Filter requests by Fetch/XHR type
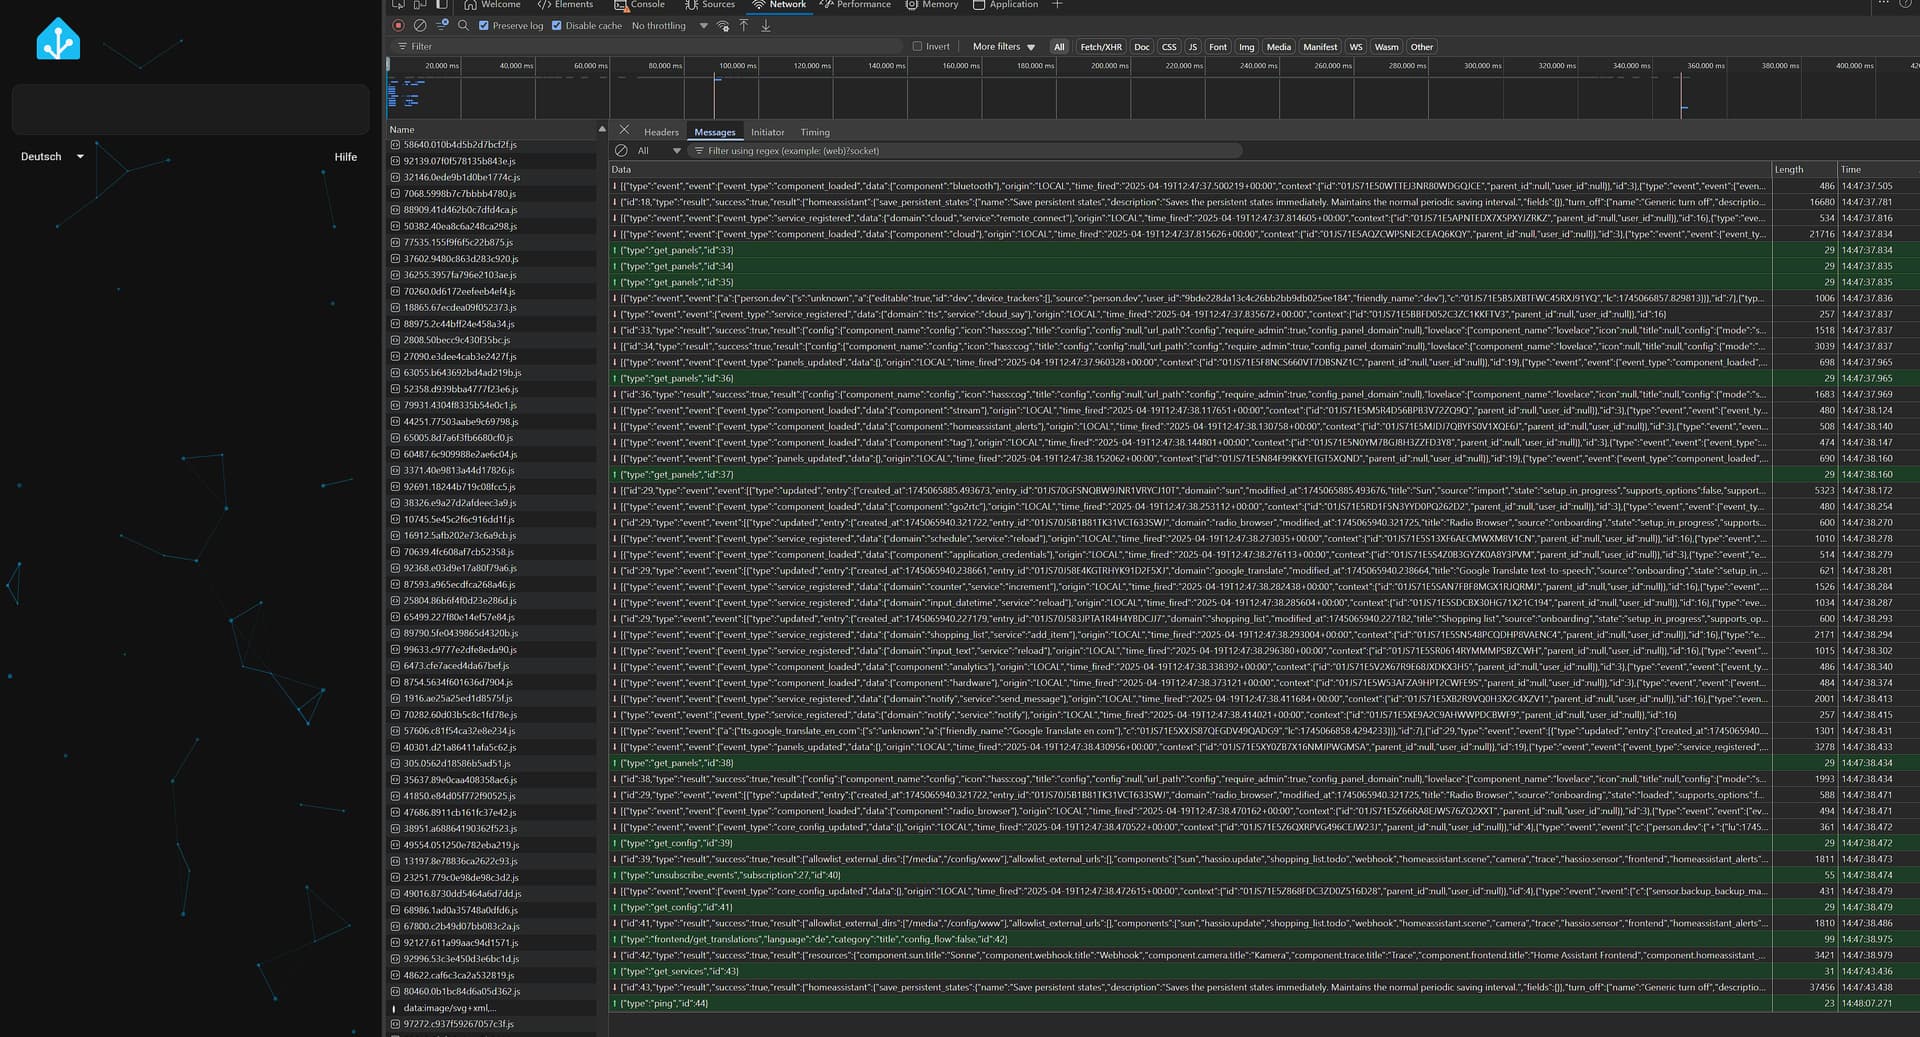The width and height of the screenshot is (1920, 1037). (1101, 47)
